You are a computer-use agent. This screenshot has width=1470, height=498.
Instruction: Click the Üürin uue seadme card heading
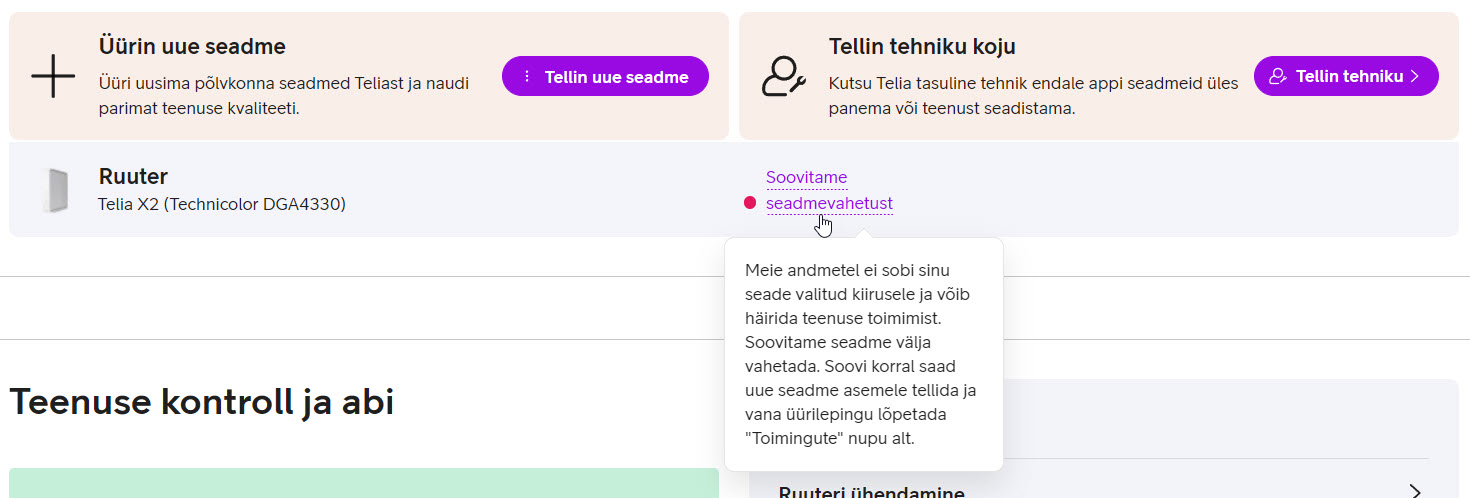(x=192, y=46)
